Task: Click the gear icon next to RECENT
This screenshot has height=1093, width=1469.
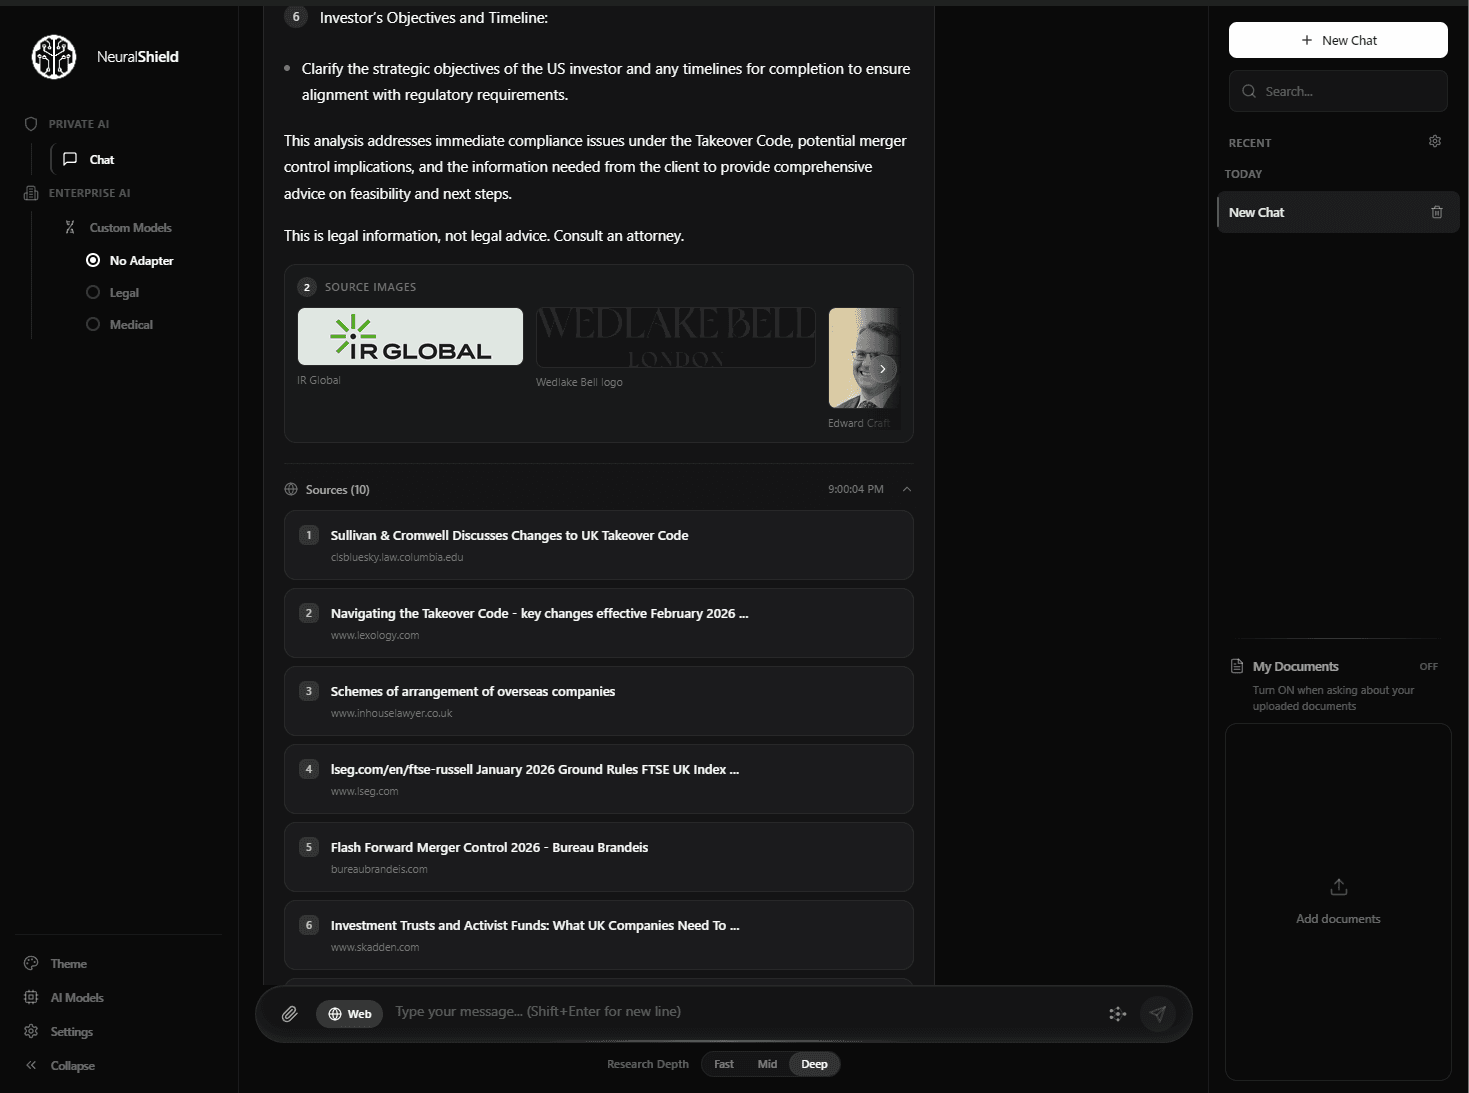Action: 1435,141
